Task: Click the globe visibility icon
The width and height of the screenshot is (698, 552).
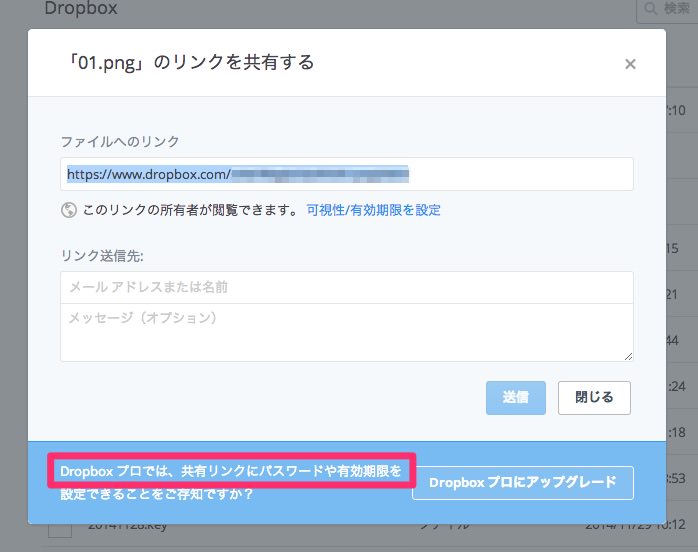Action: [x=69, y=210]
